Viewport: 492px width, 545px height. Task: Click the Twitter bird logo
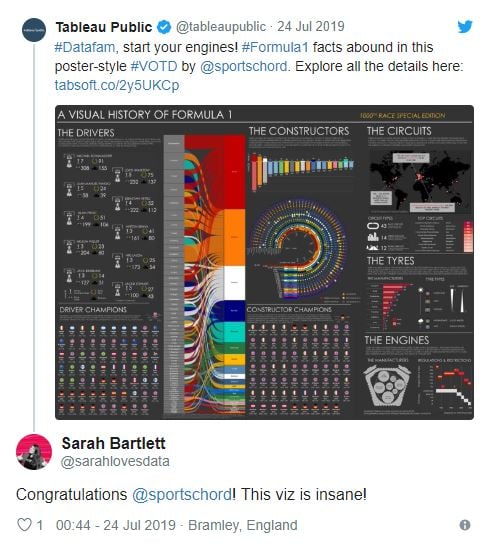(x=465, y=27)
